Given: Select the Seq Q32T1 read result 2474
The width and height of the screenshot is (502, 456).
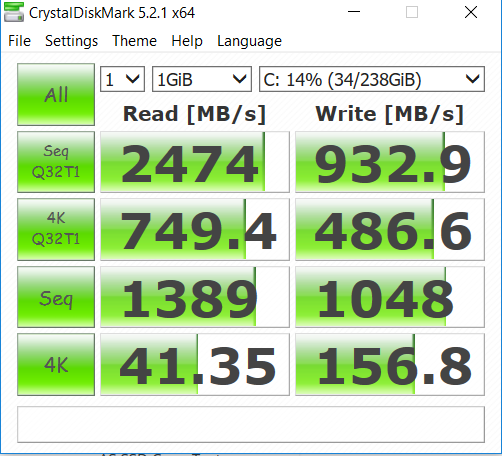Looking at the screenshot, I should [195, 162].
